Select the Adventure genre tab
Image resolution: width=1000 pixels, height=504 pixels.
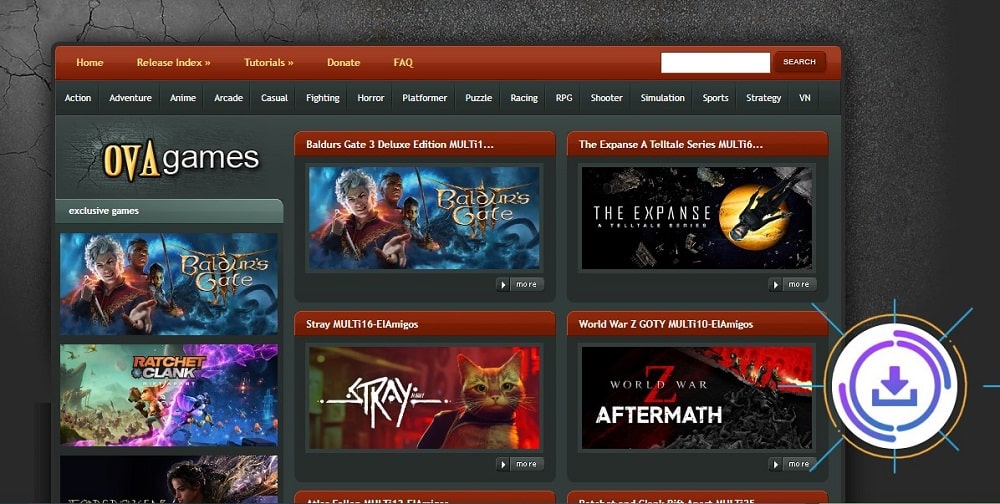pos(130,98)
